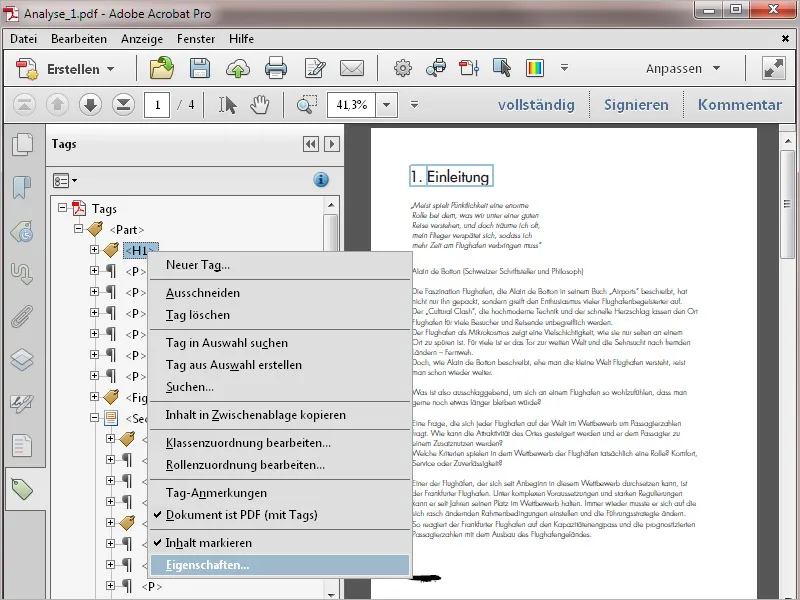Viewport: 800px width, 600px height.
Task: Click the Tags pane right arrow button
Action: point(332,144)
